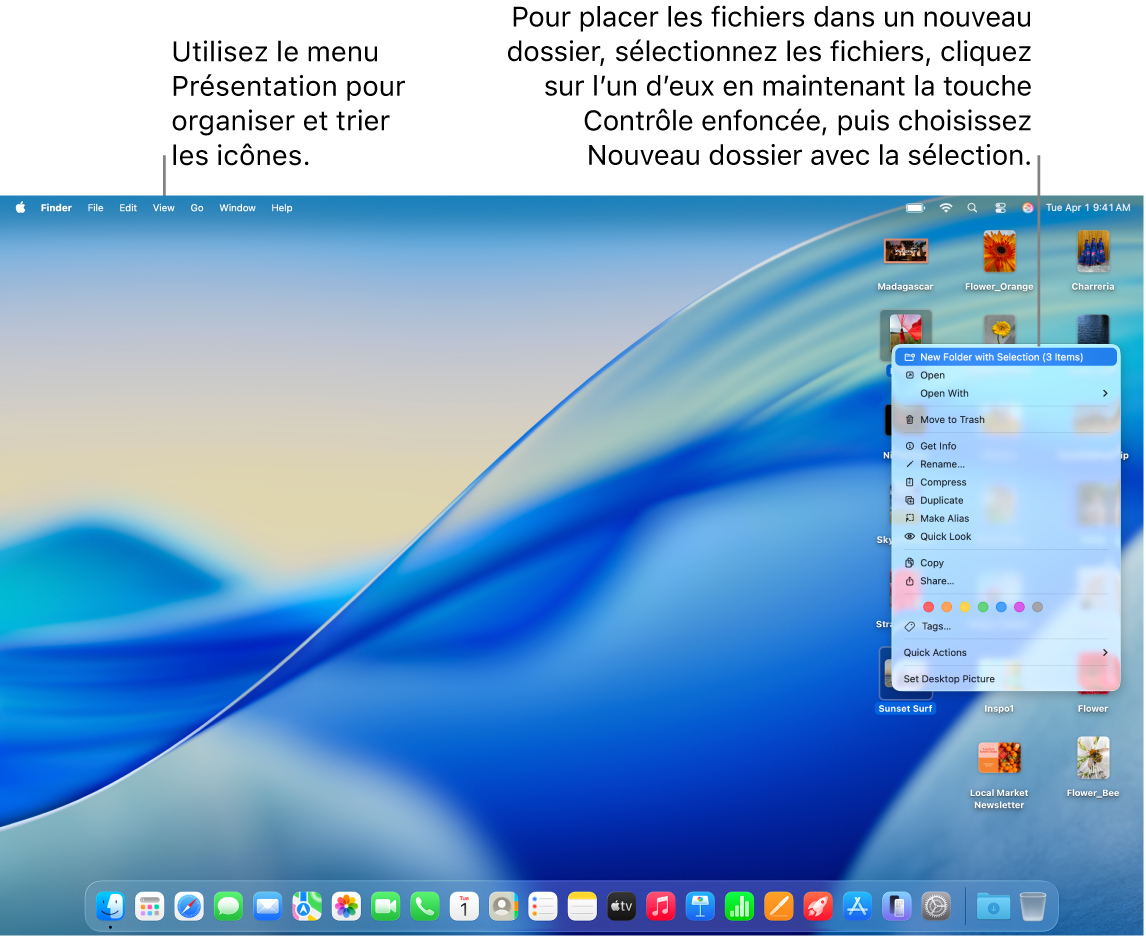Expand the Open With submenu
1146x936 pixels.
pyautogui.click(x=1005, y=393)
